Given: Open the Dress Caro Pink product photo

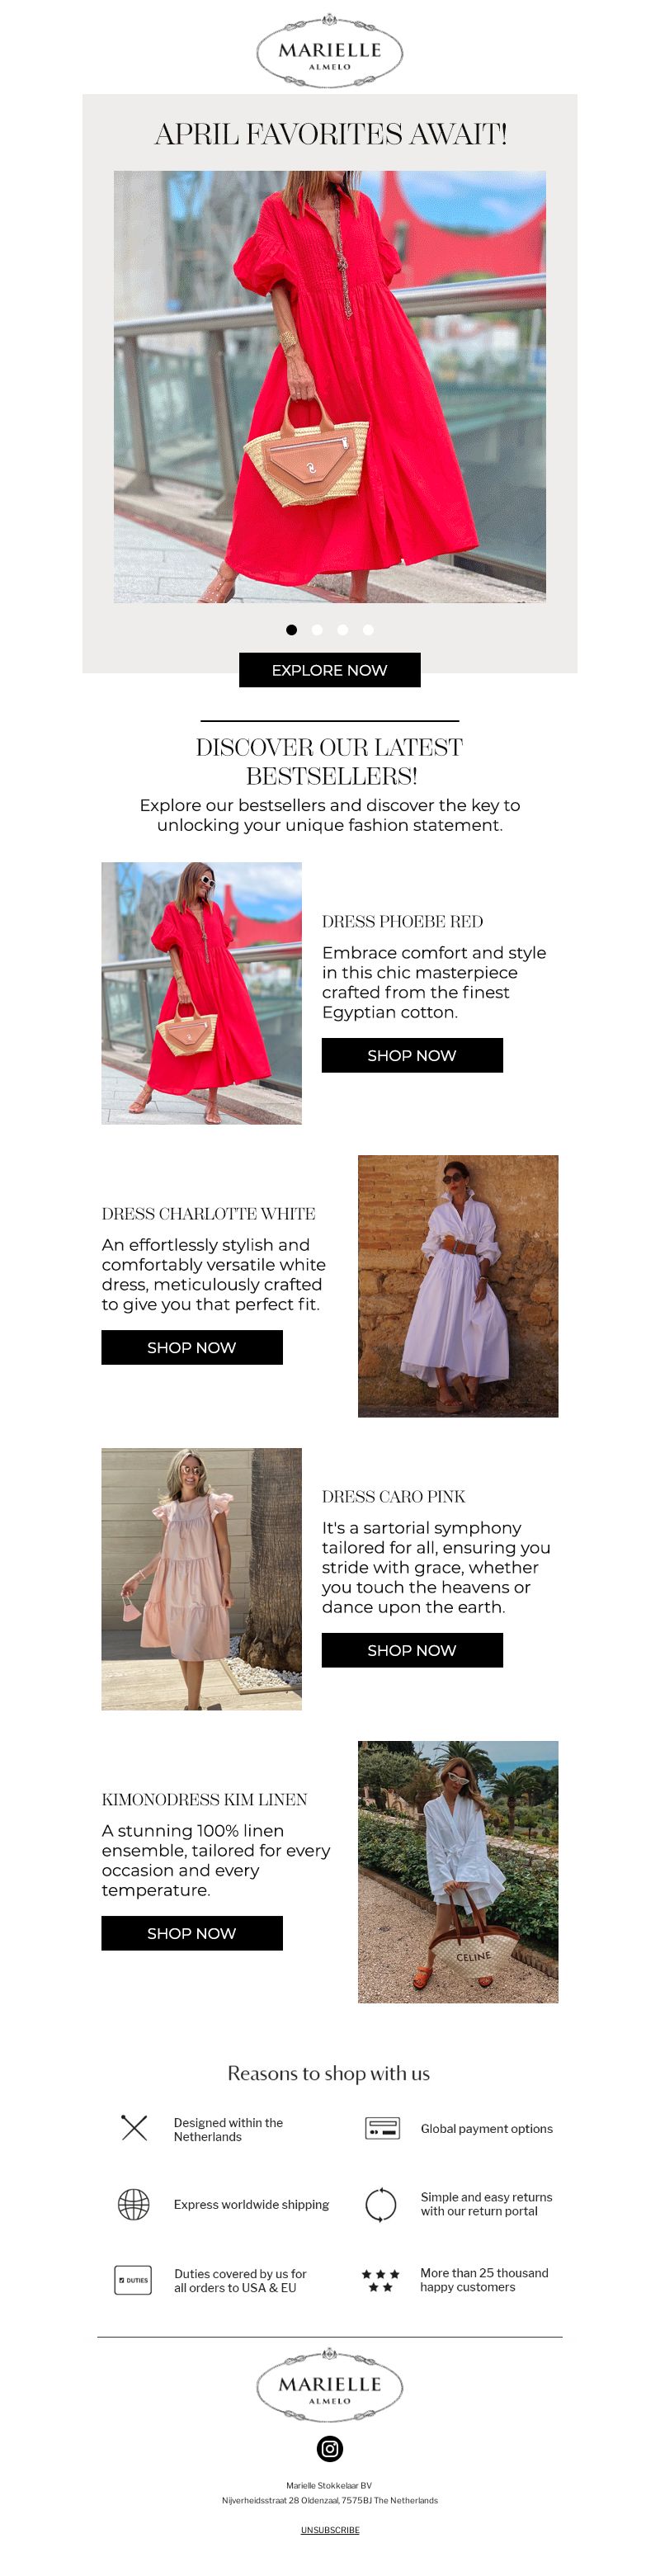Looking at the screenshot, I should click(x=202, y=1579).
